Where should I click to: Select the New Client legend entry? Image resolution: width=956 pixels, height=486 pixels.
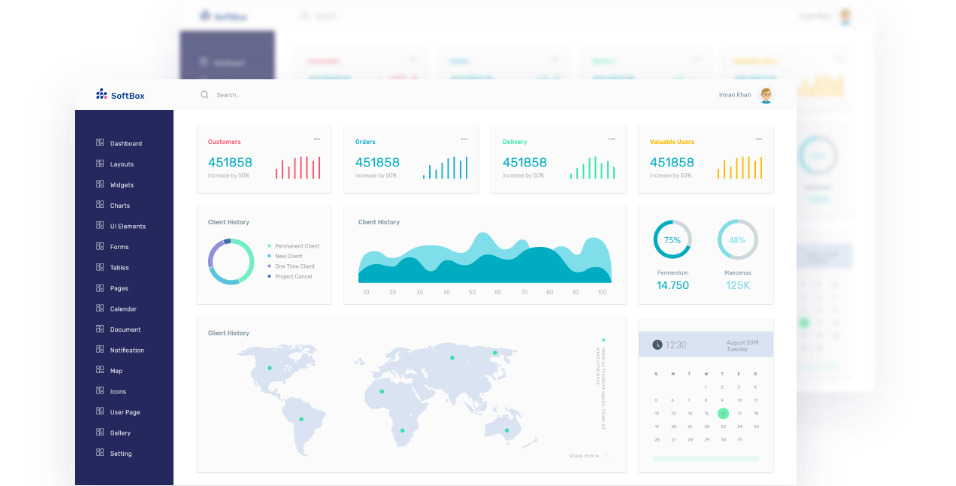(285, 256)
